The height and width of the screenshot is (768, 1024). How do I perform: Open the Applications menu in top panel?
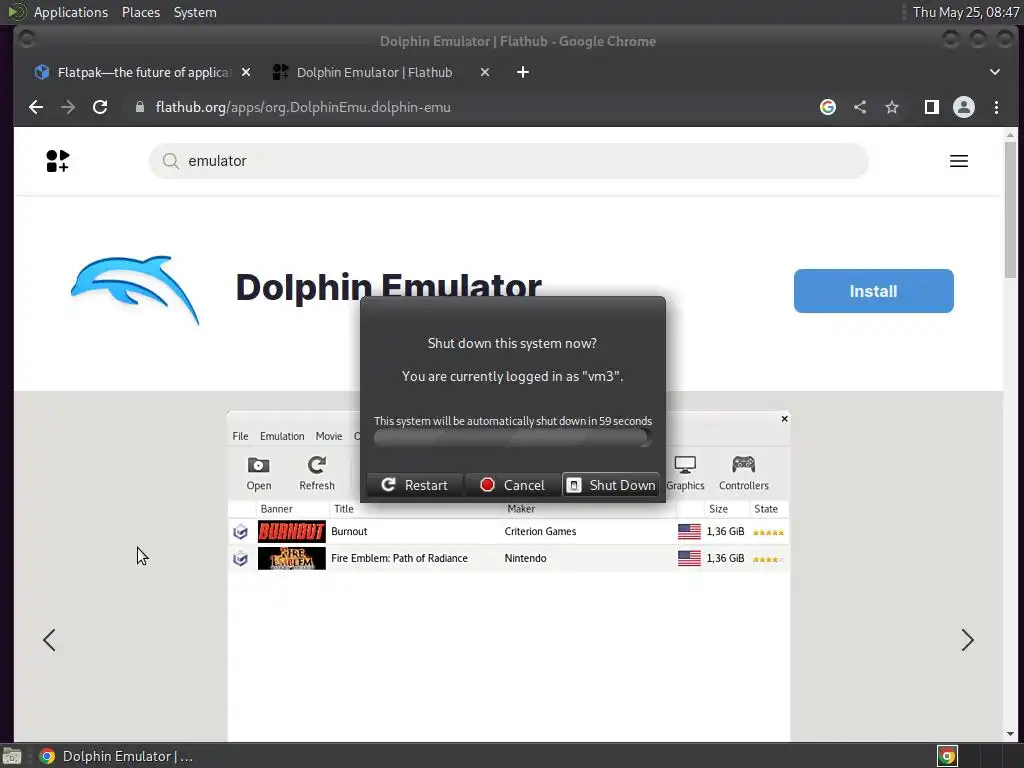[71, 12]
